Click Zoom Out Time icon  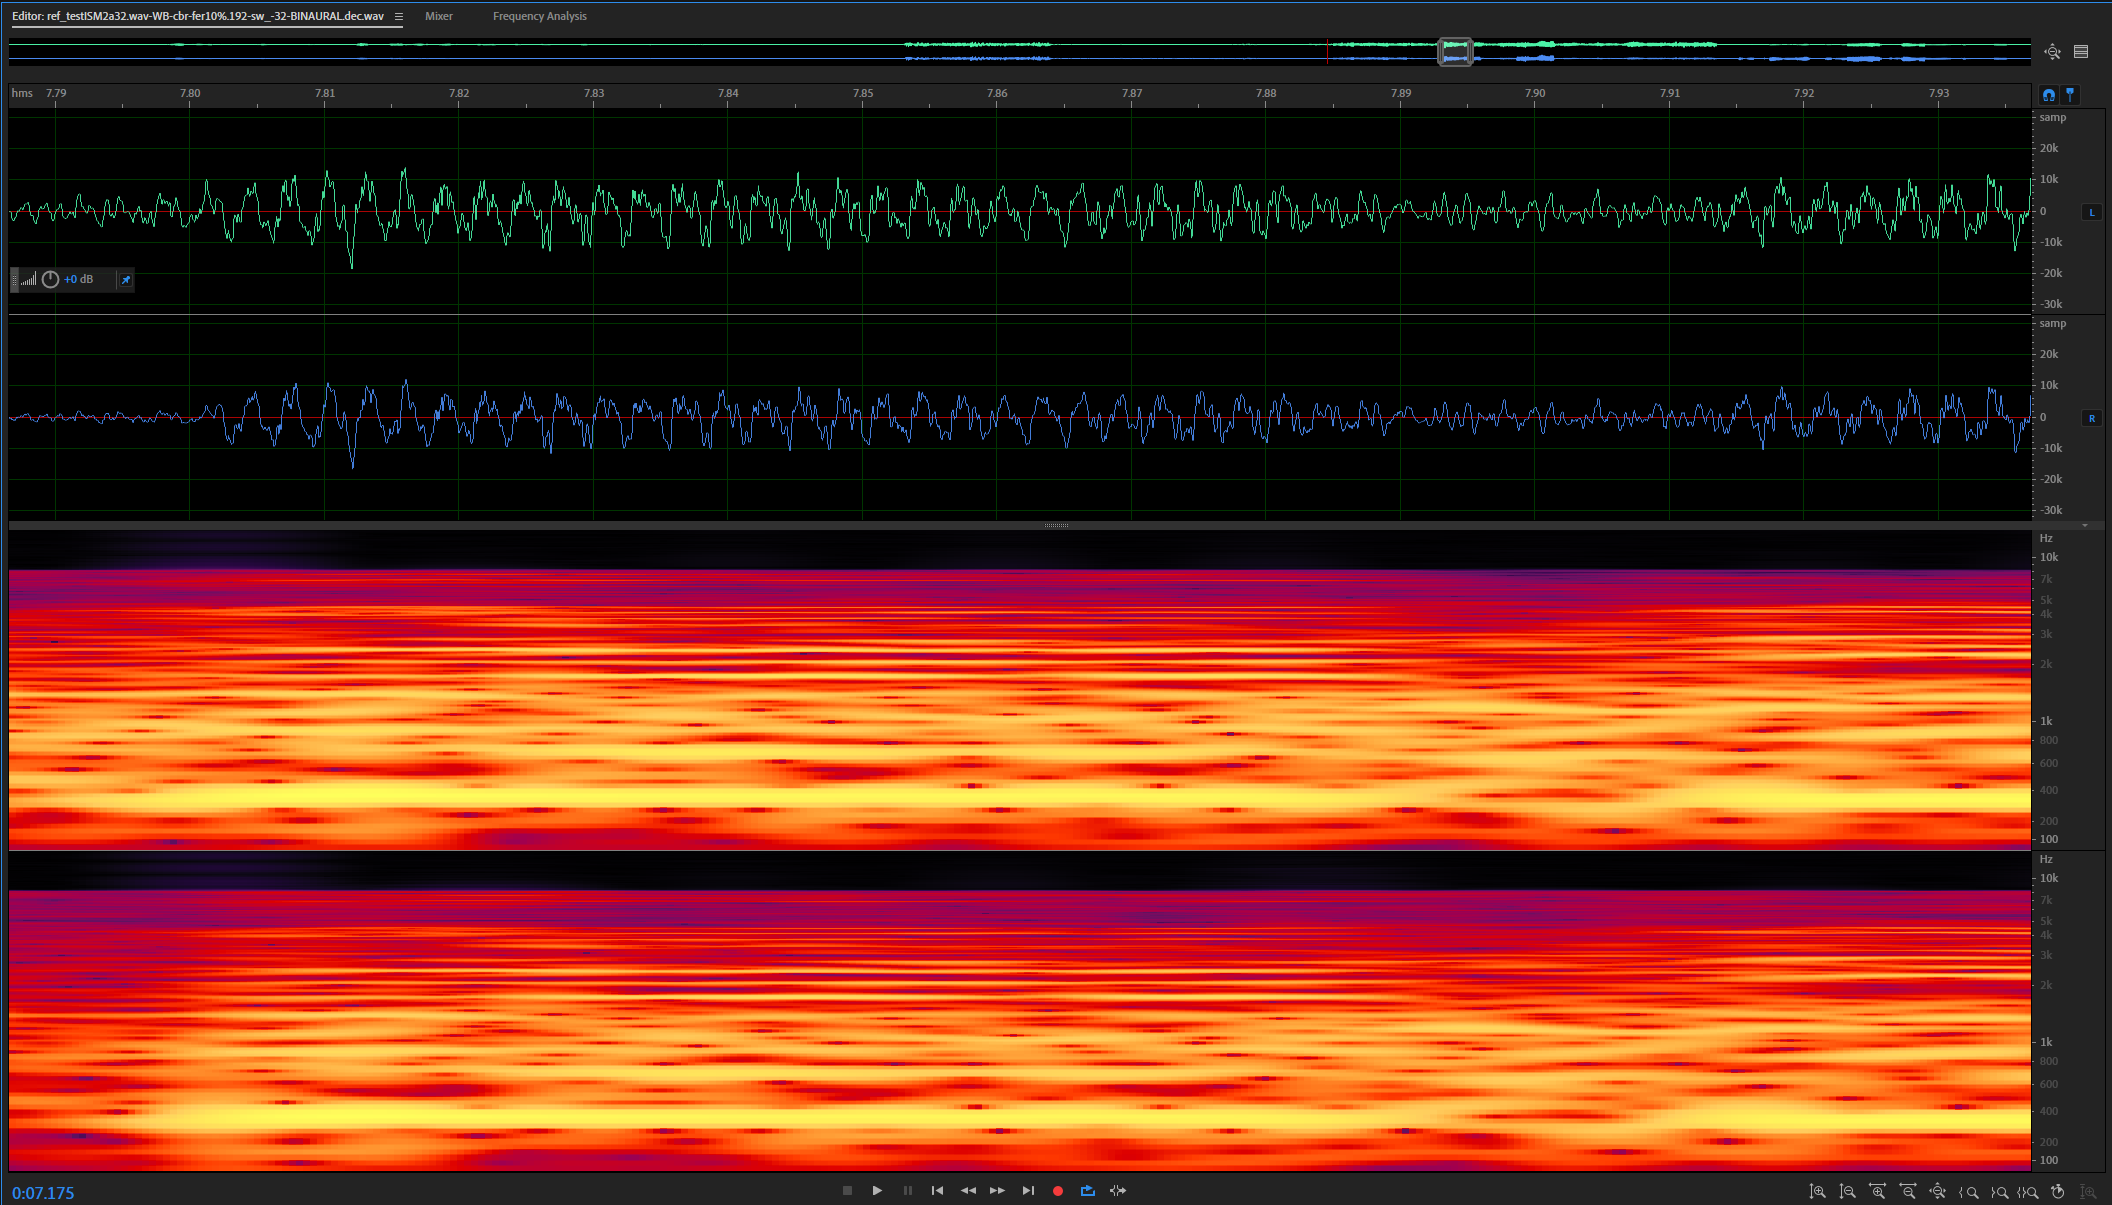pyautogui.click(x=1907, y=1191)
